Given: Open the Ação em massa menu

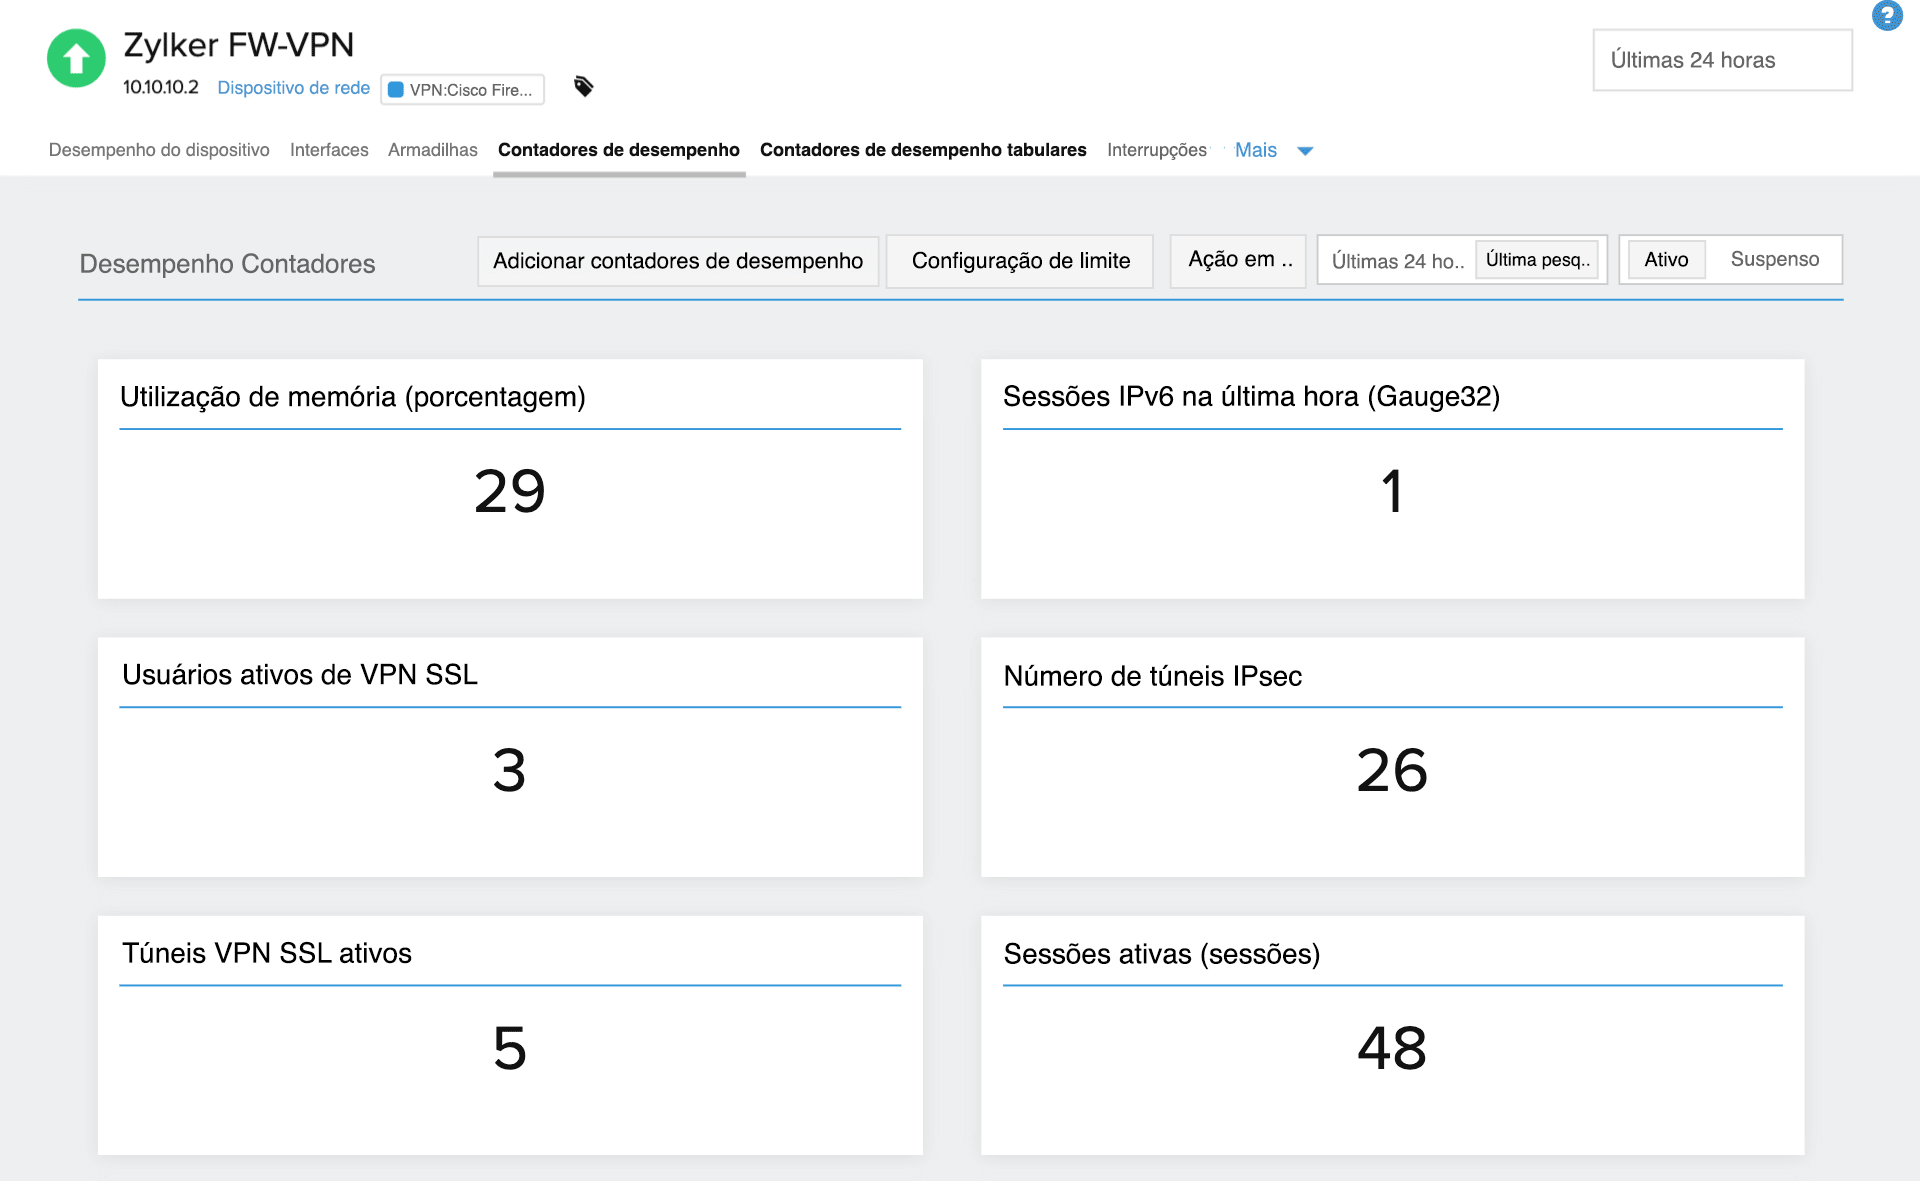Looking at the screenshot, I should click(x=1237, y=260).
